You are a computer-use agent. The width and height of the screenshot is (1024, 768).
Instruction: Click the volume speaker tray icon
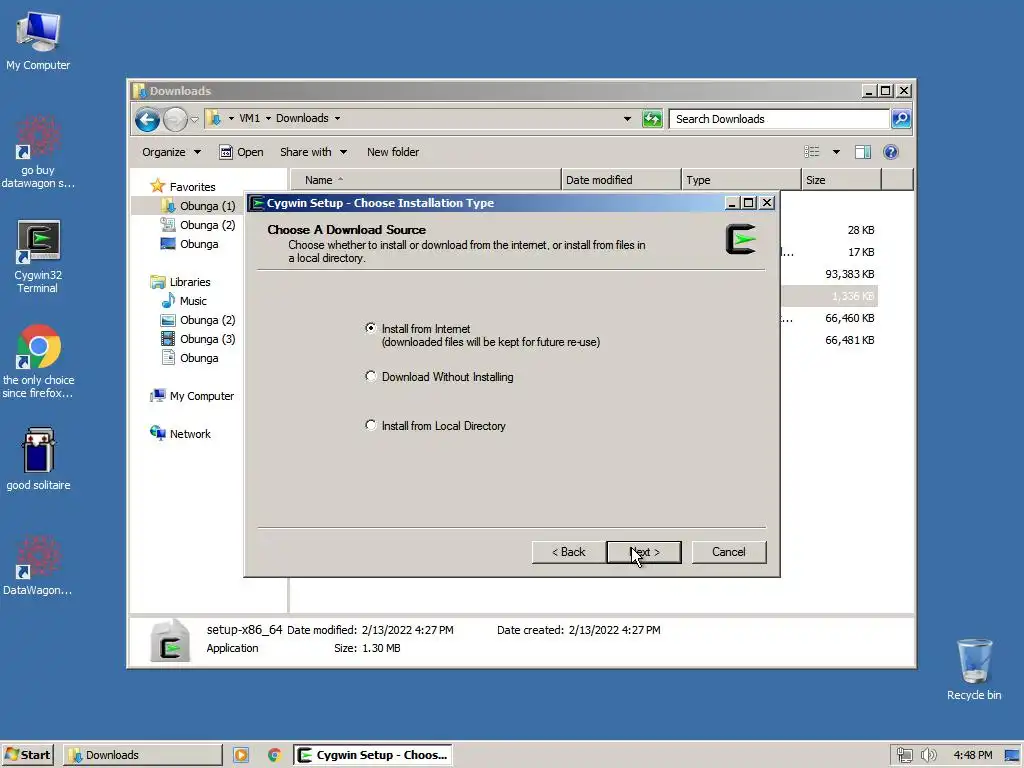coord(928,755)
